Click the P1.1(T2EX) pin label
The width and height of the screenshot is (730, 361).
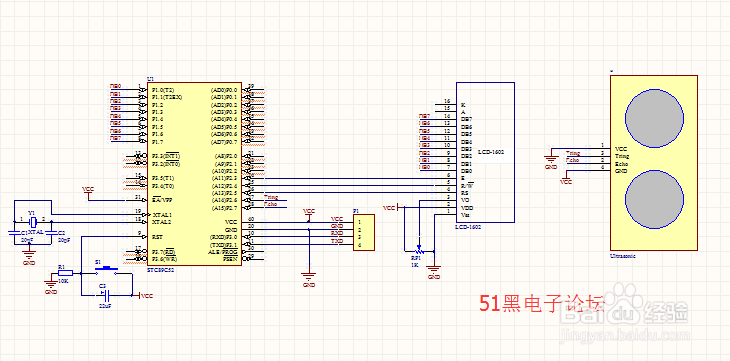click(x=167, y=97)
